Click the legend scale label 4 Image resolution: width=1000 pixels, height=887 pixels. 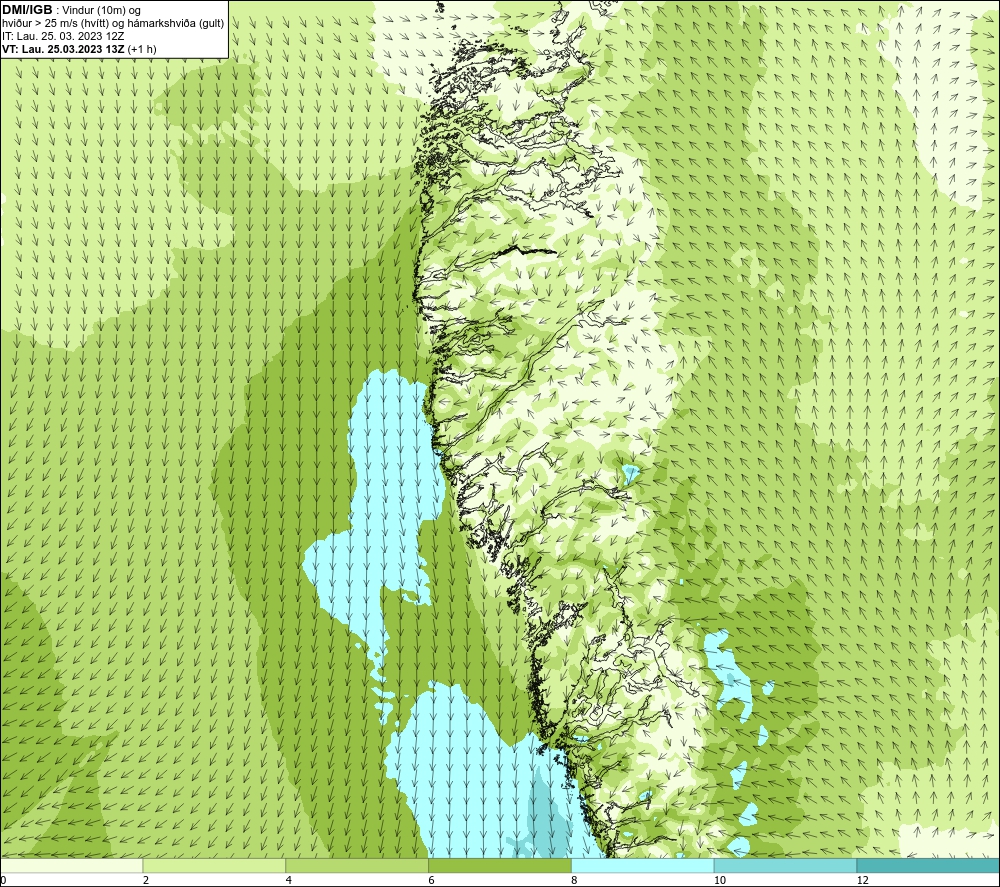tap(289, 880)
